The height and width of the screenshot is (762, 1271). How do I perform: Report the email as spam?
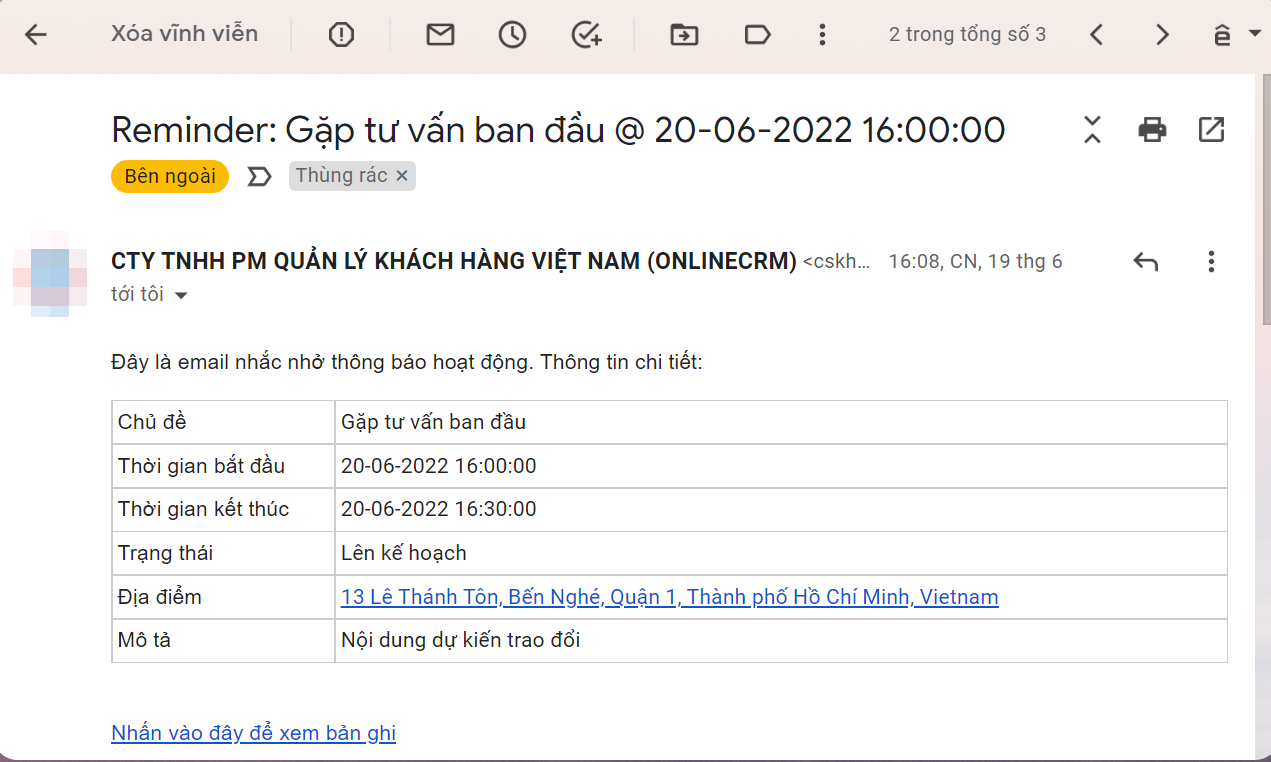click(340, 34)
